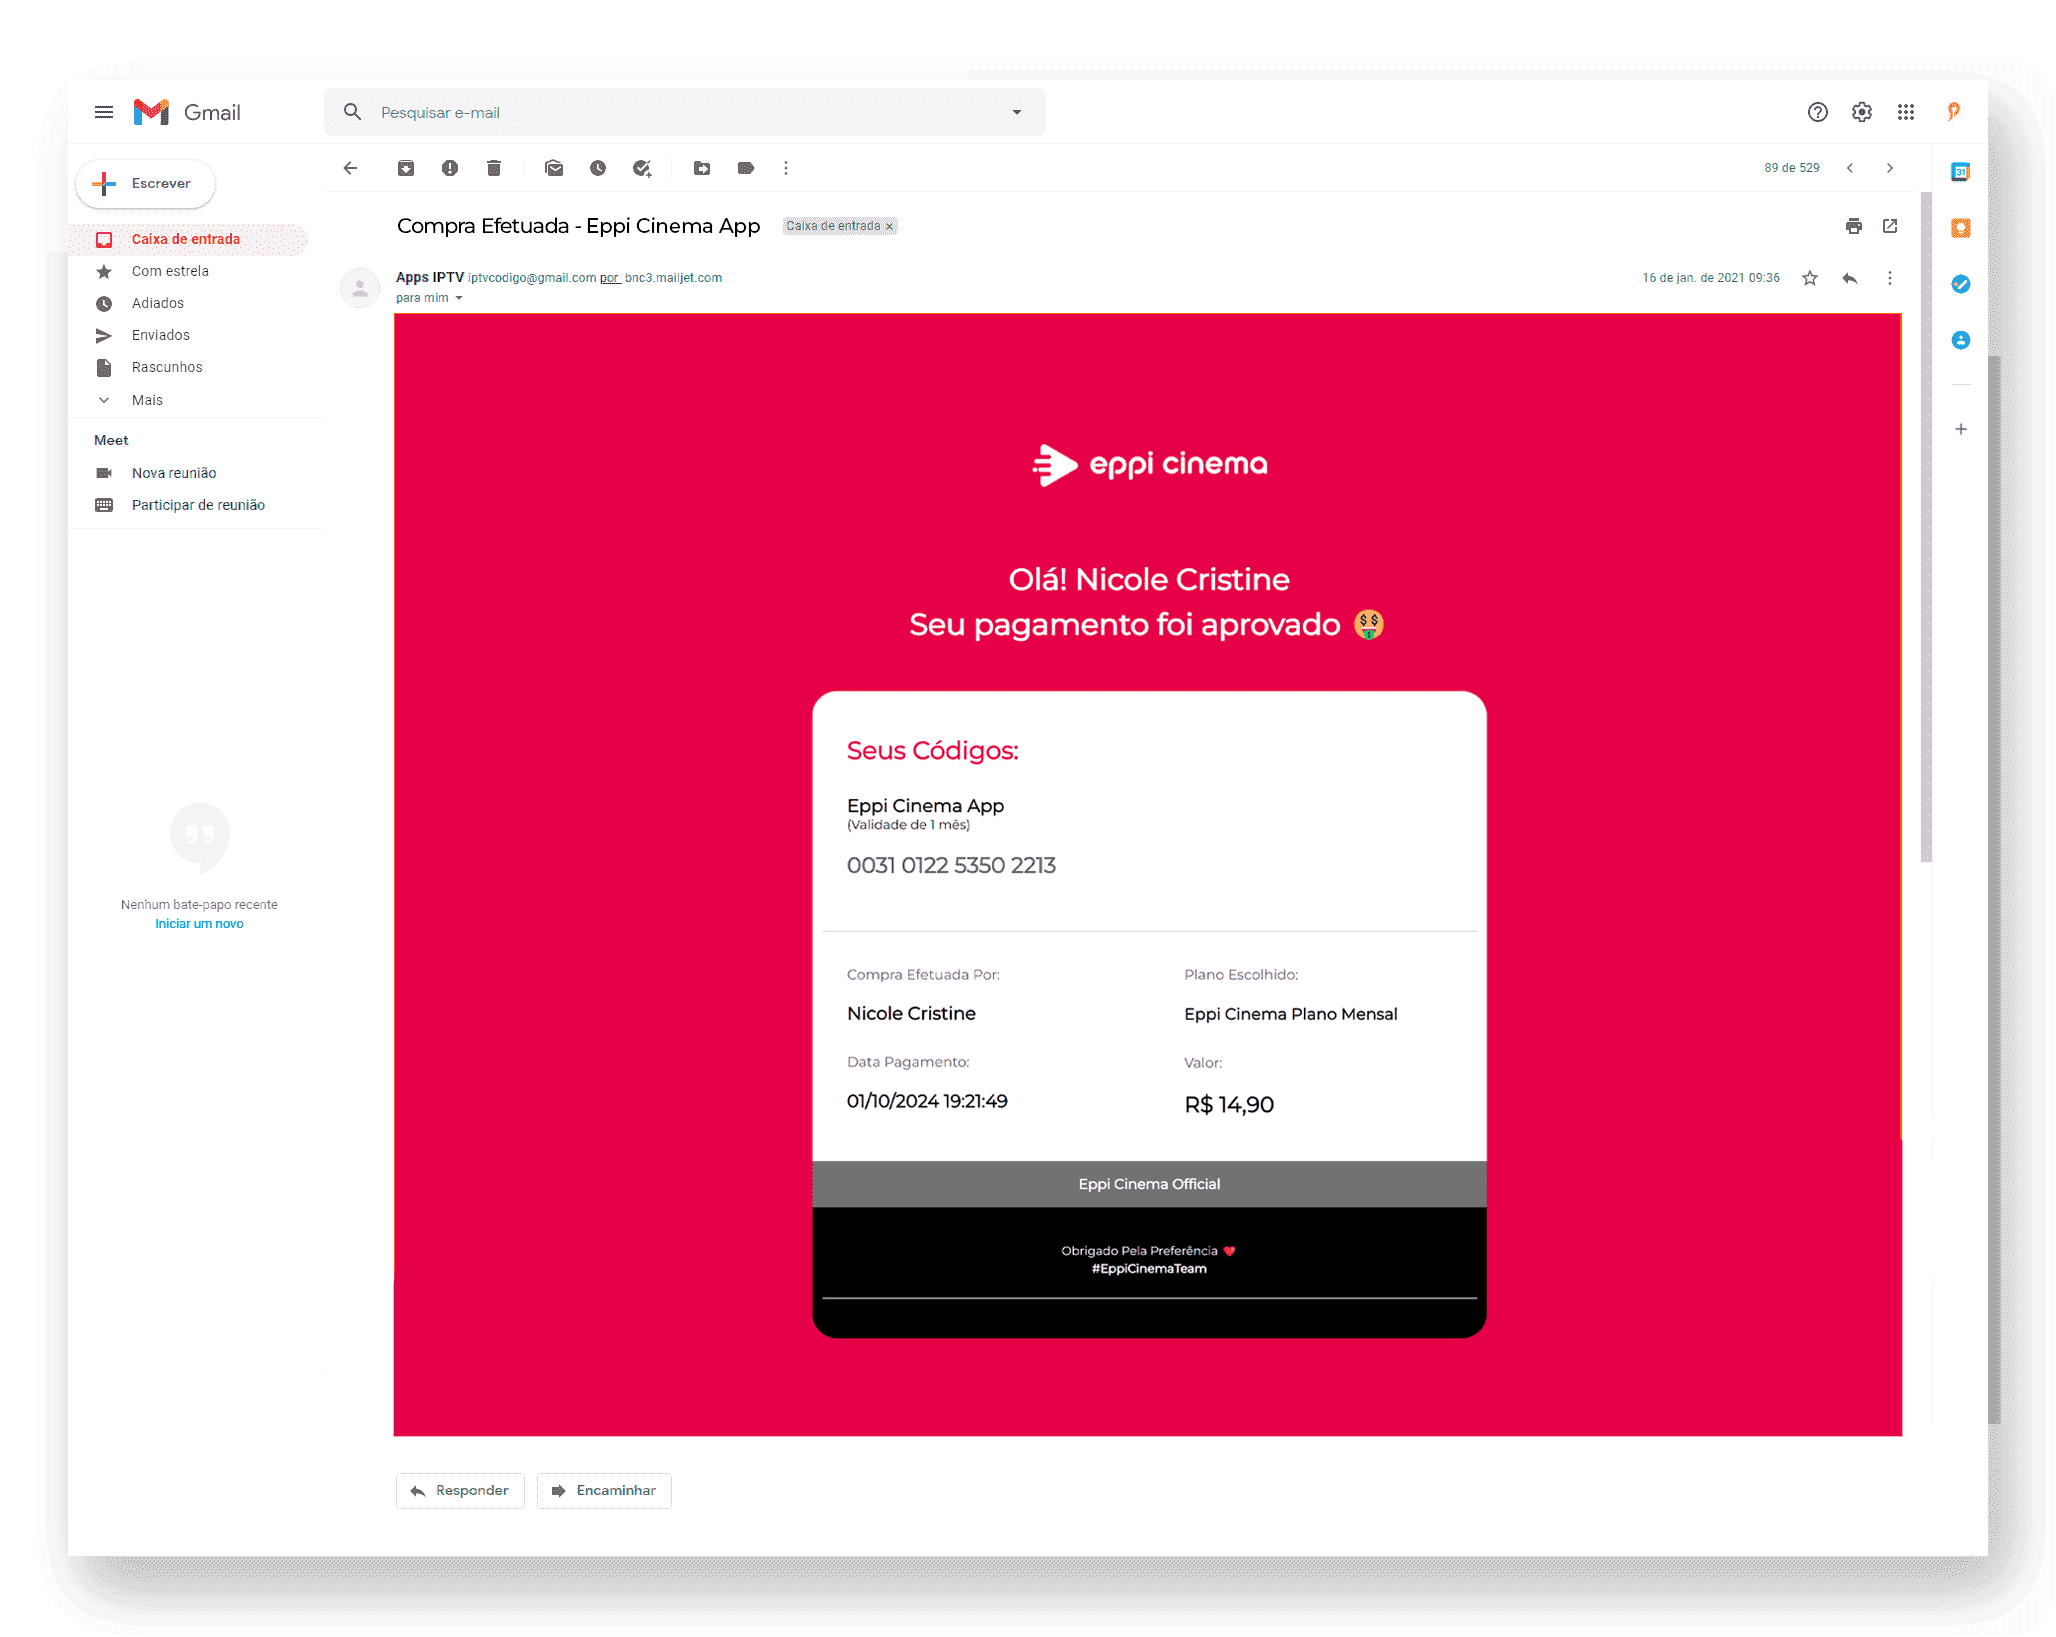This screenshot has width=2056, height=1637.
Task: Click the Eppi Cinema Official bar
Action: point(1149,1184)
